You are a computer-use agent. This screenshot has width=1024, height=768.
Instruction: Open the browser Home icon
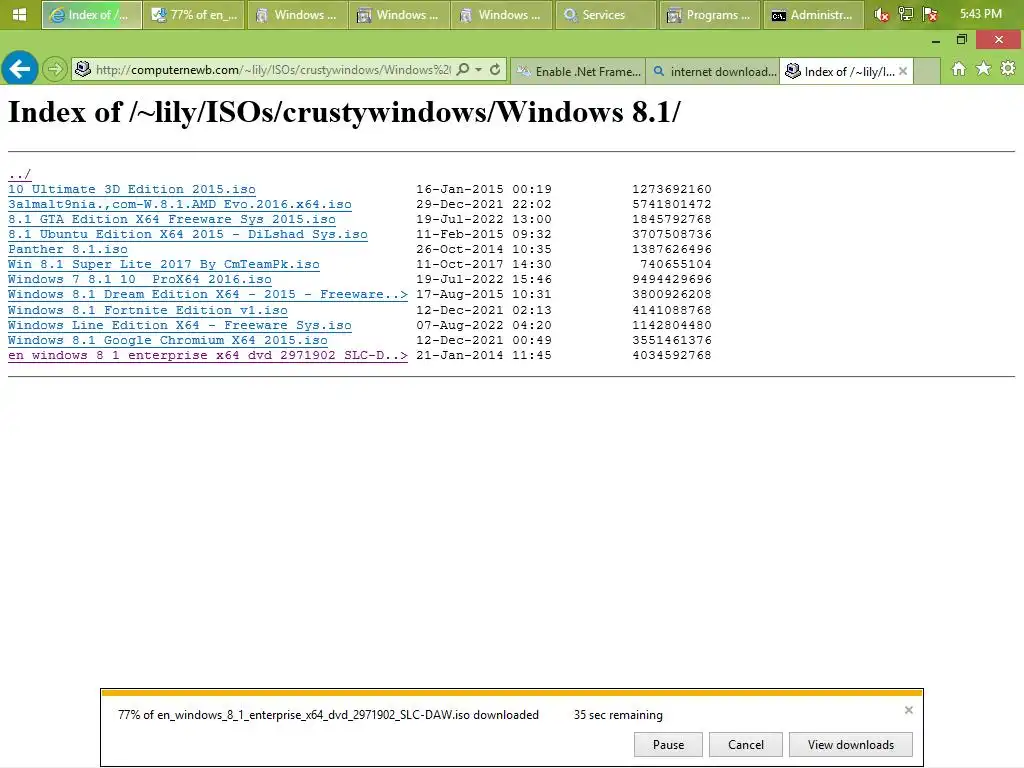point(959,69)
